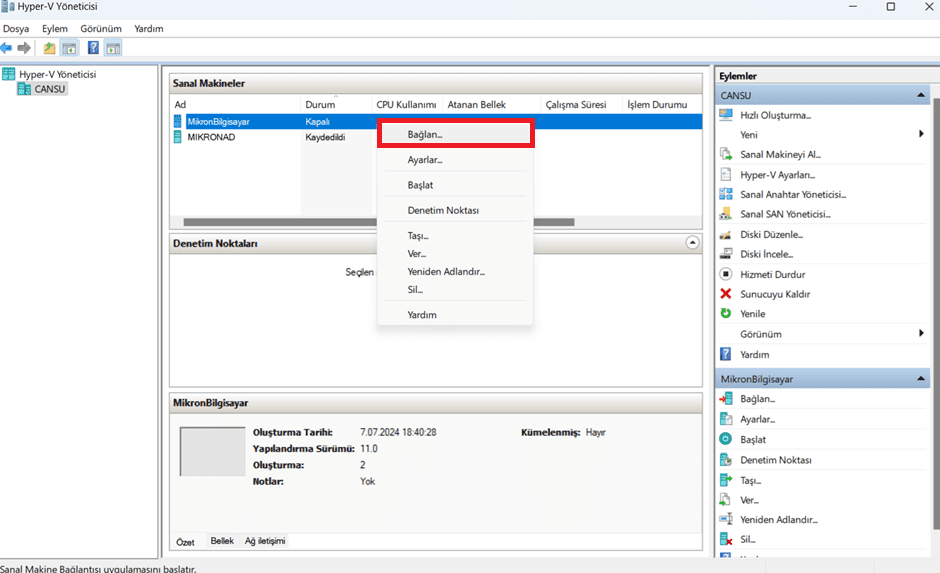Click the Başlat power icon under MikronBilgisayar

pyautogui.click(x=726, y=439)
